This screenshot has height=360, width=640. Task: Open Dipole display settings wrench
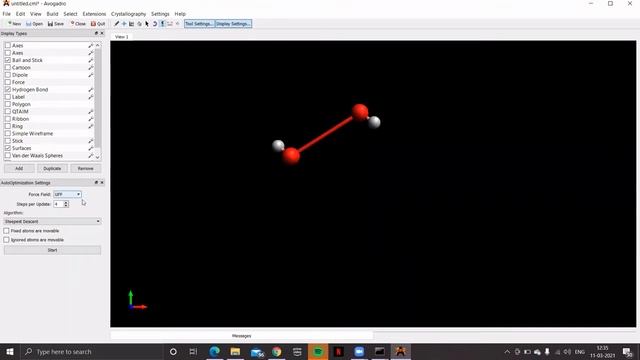pyautogui.click(x=91, y=75)
